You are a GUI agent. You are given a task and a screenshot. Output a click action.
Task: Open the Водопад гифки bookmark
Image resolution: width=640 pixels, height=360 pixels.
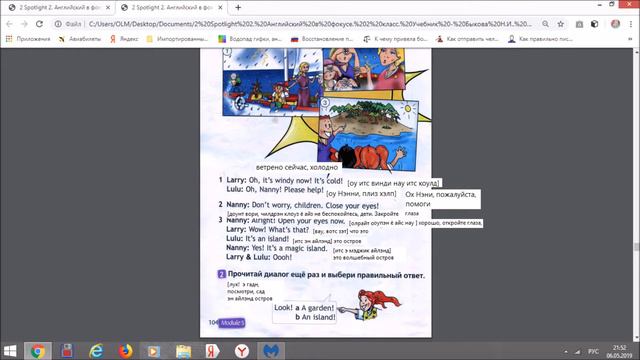point(250,39)
